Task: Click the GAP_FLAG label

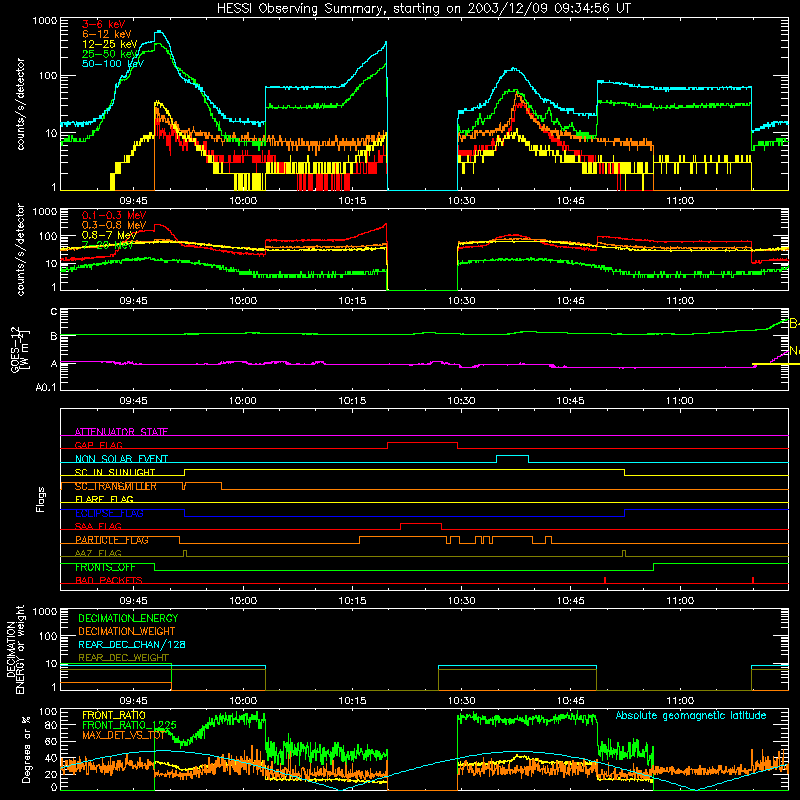Action: click(99, 445)
